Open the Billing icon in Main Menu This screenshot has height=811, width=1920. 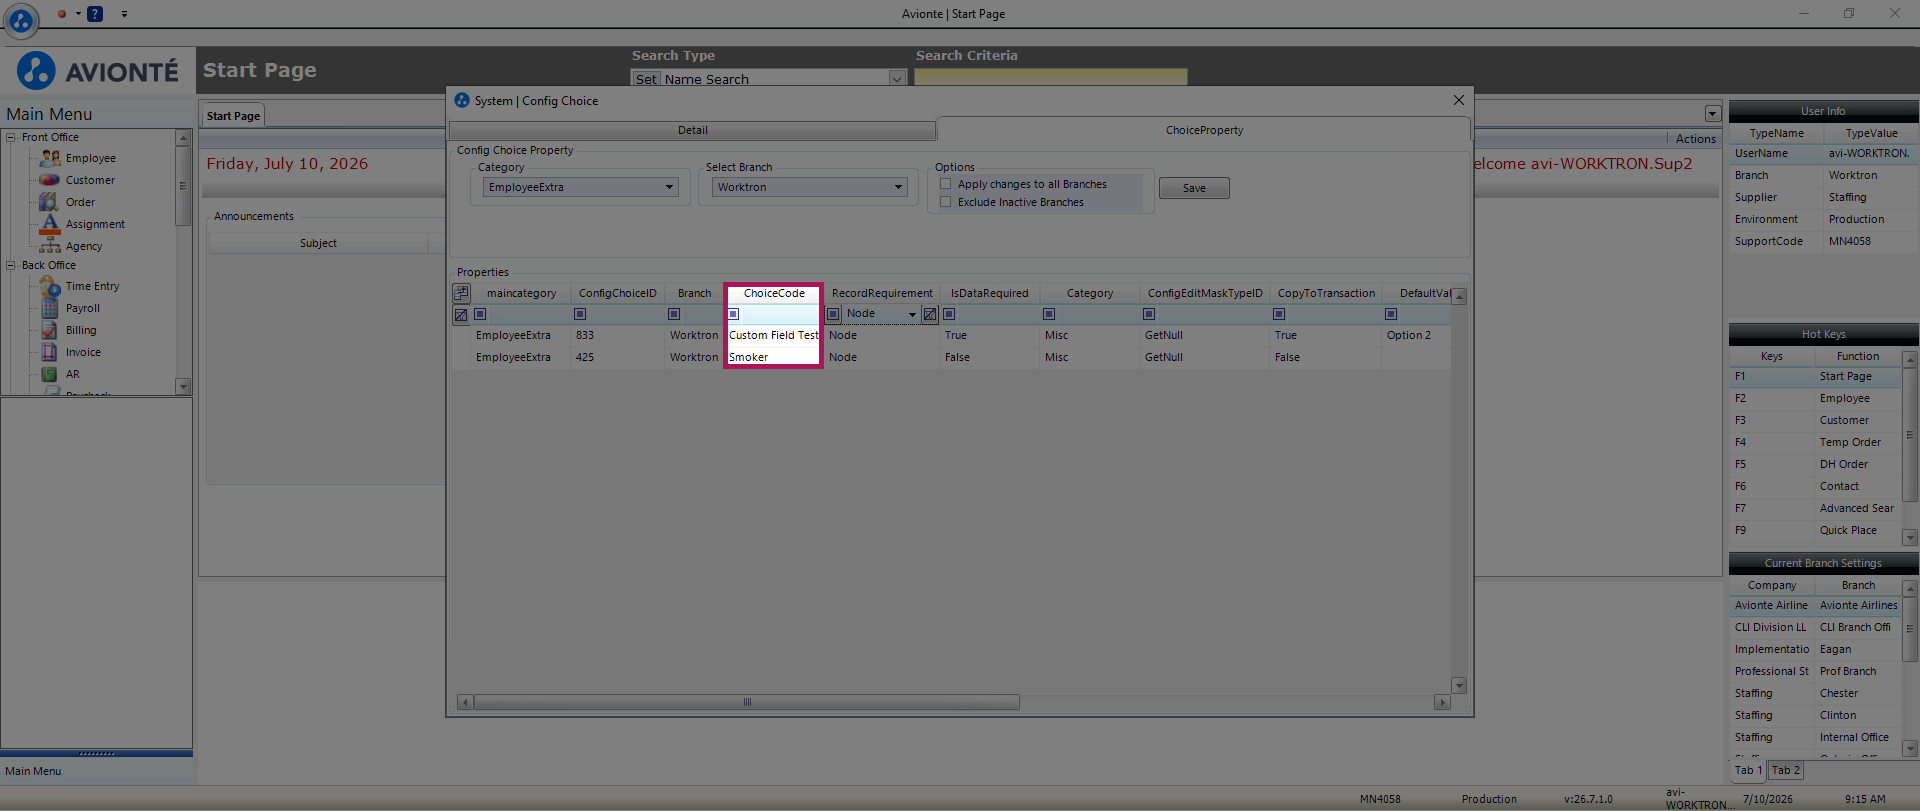tap(50, 330)
